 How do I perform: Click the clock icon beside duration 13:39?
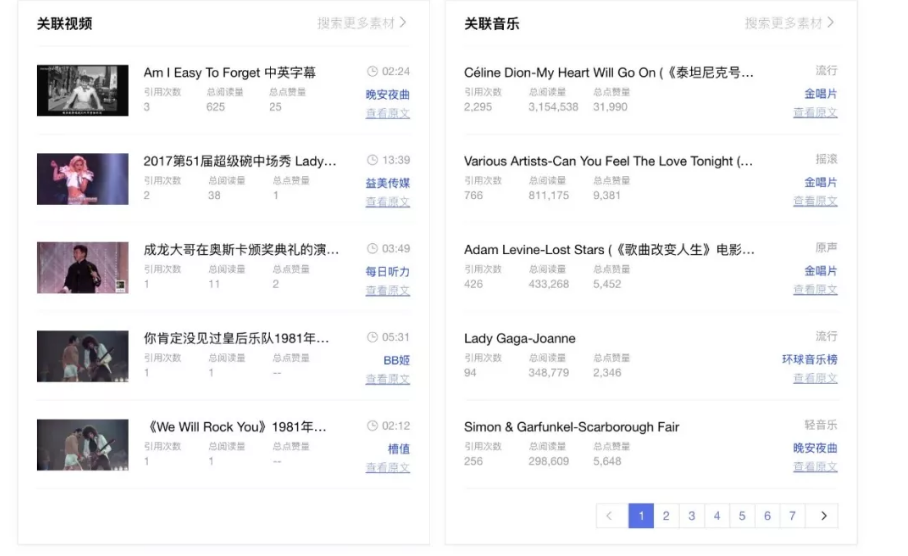(x=372, y=160)
